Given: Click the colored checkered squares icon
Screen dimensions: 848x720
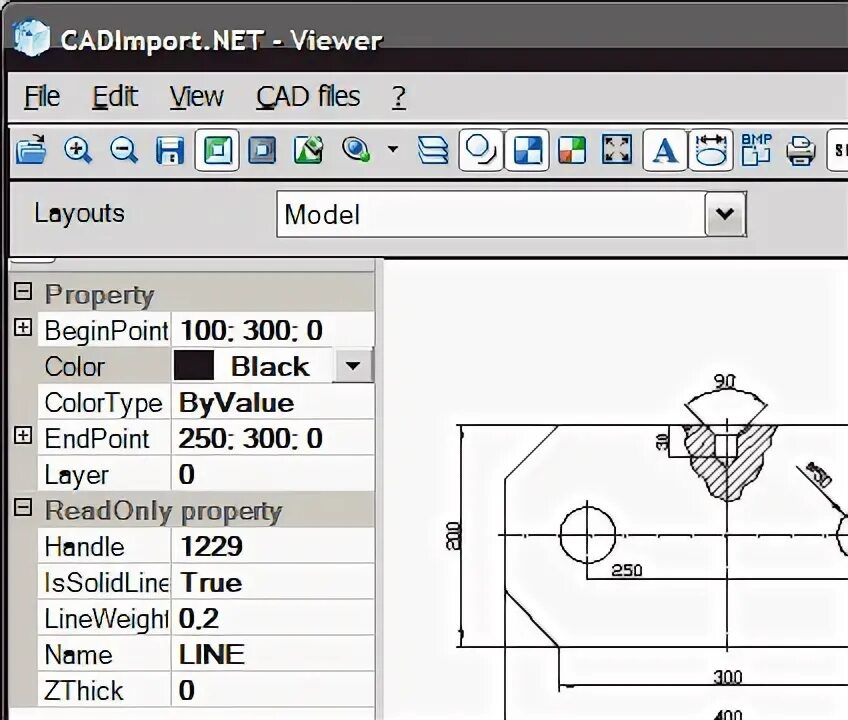Looking at the screenshot, I should [572, 150].
